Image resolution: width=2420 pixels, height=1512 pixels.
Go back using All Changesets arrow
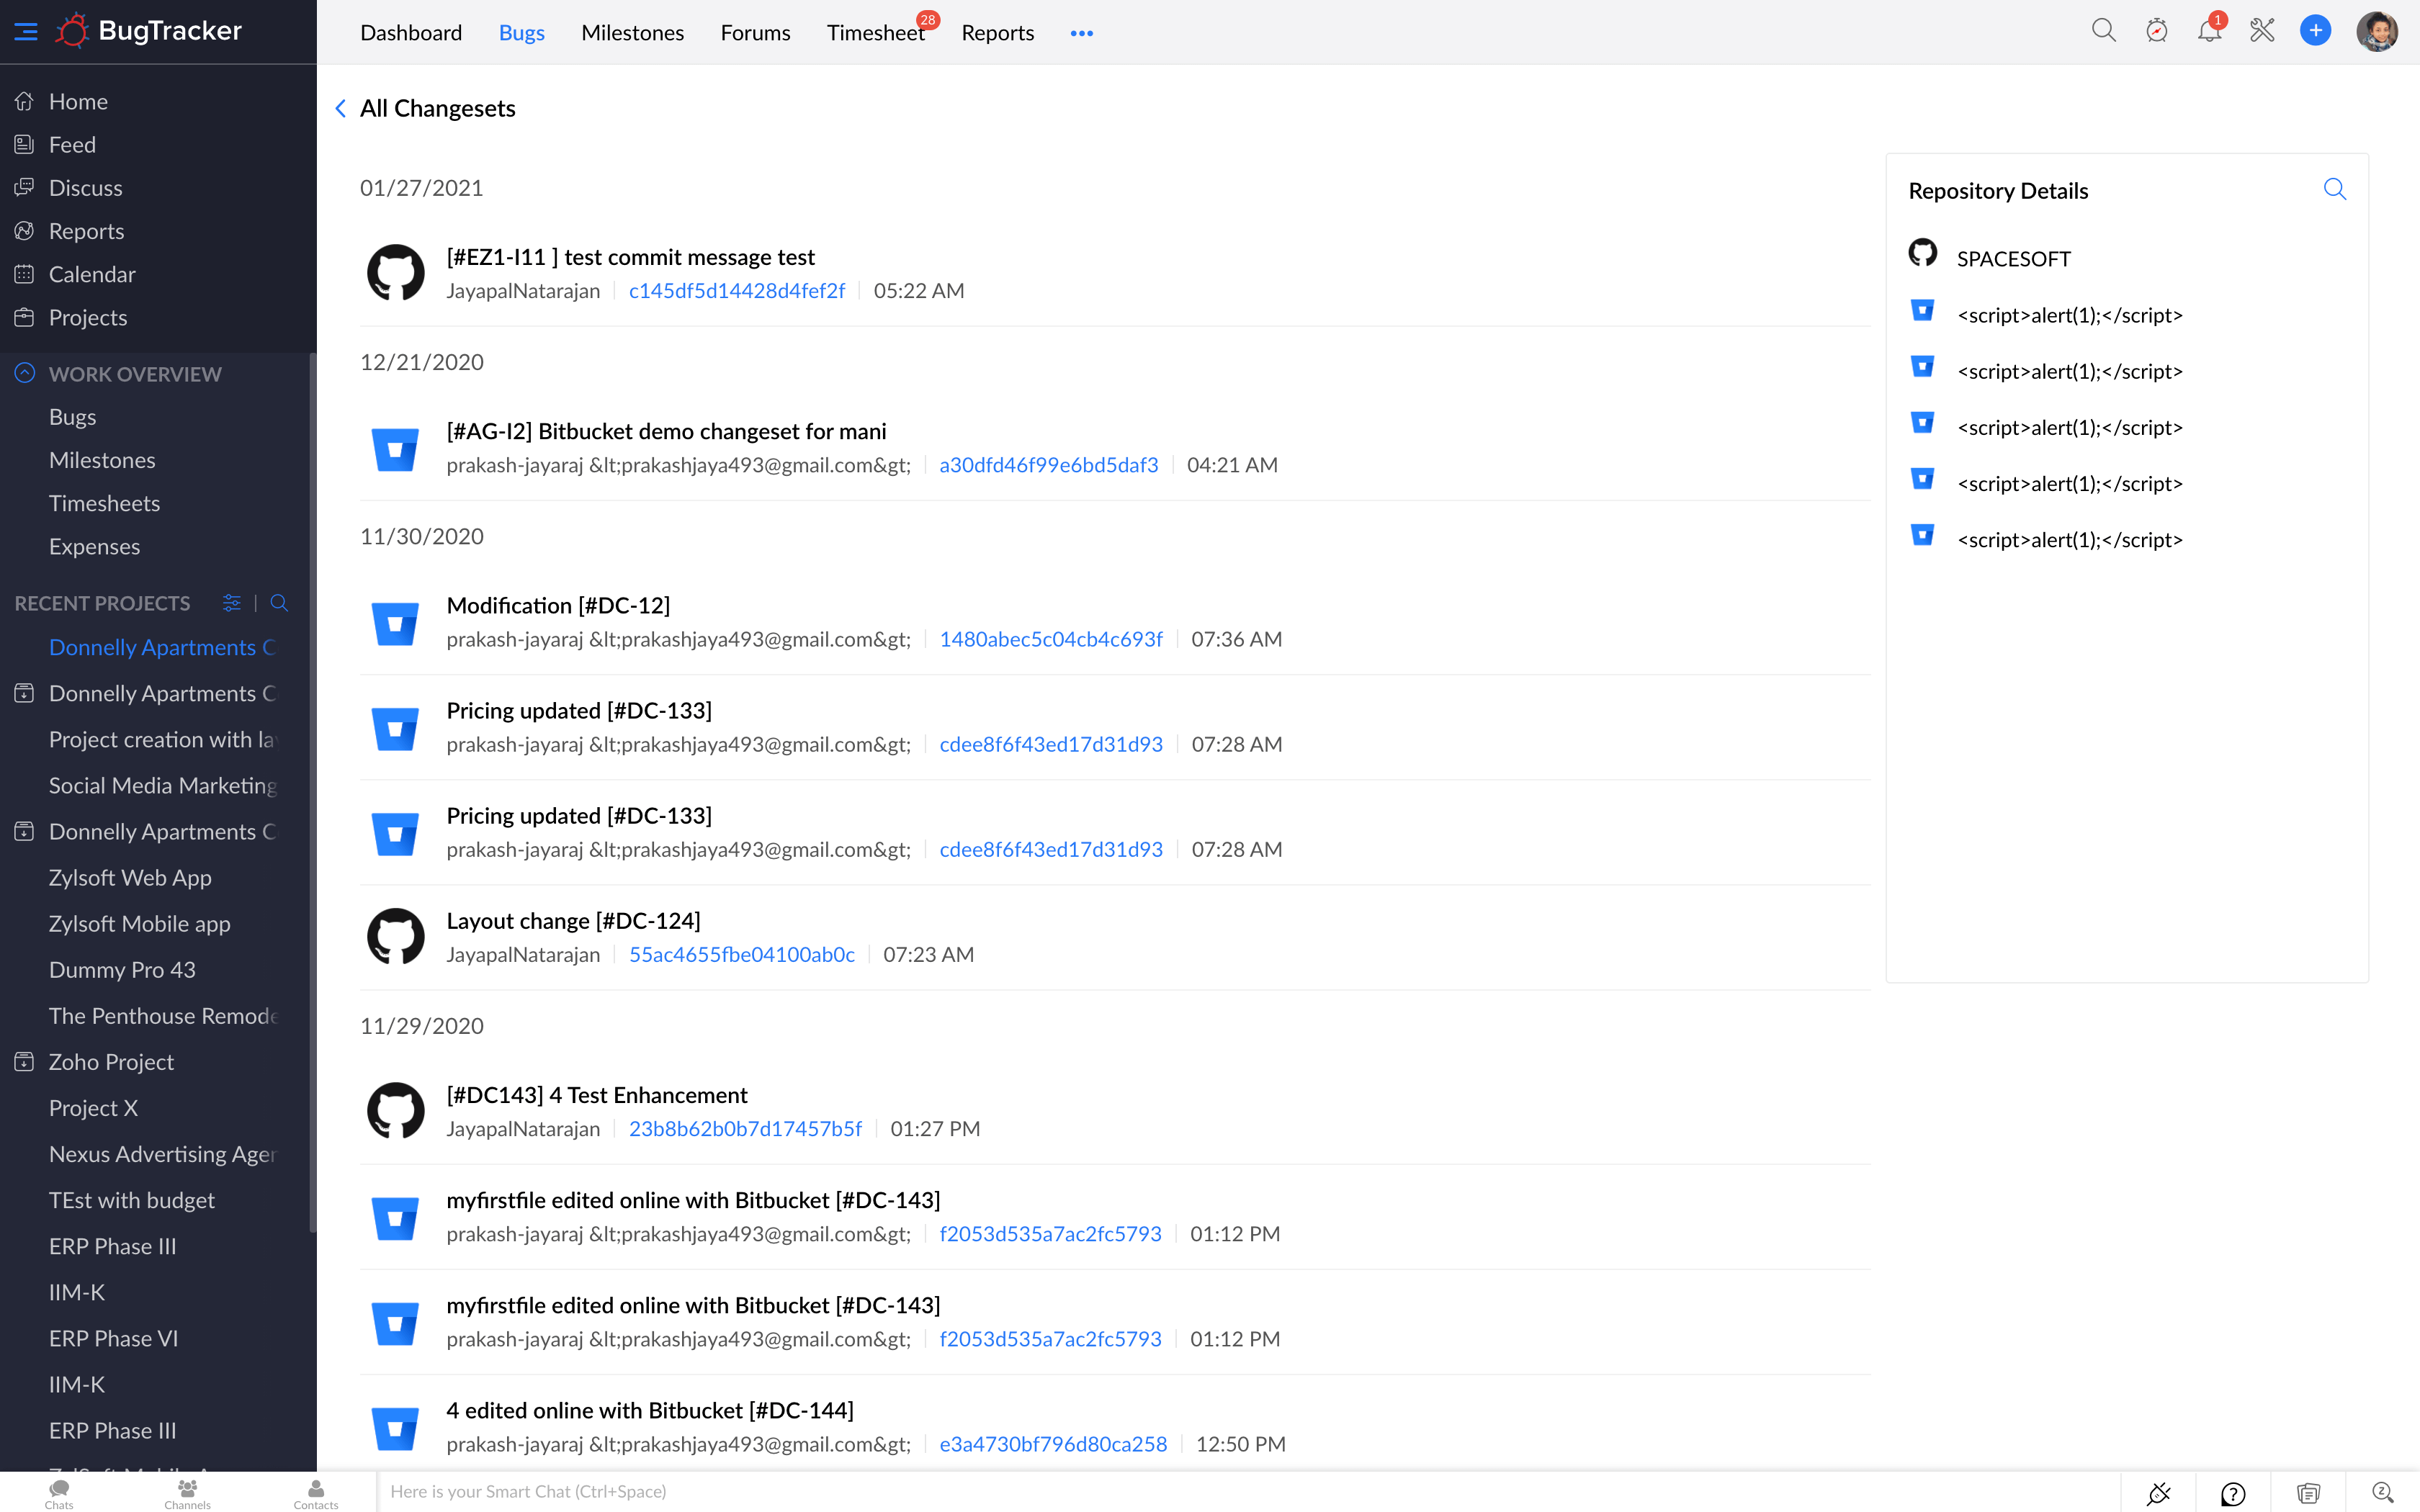tap(341, 108)
